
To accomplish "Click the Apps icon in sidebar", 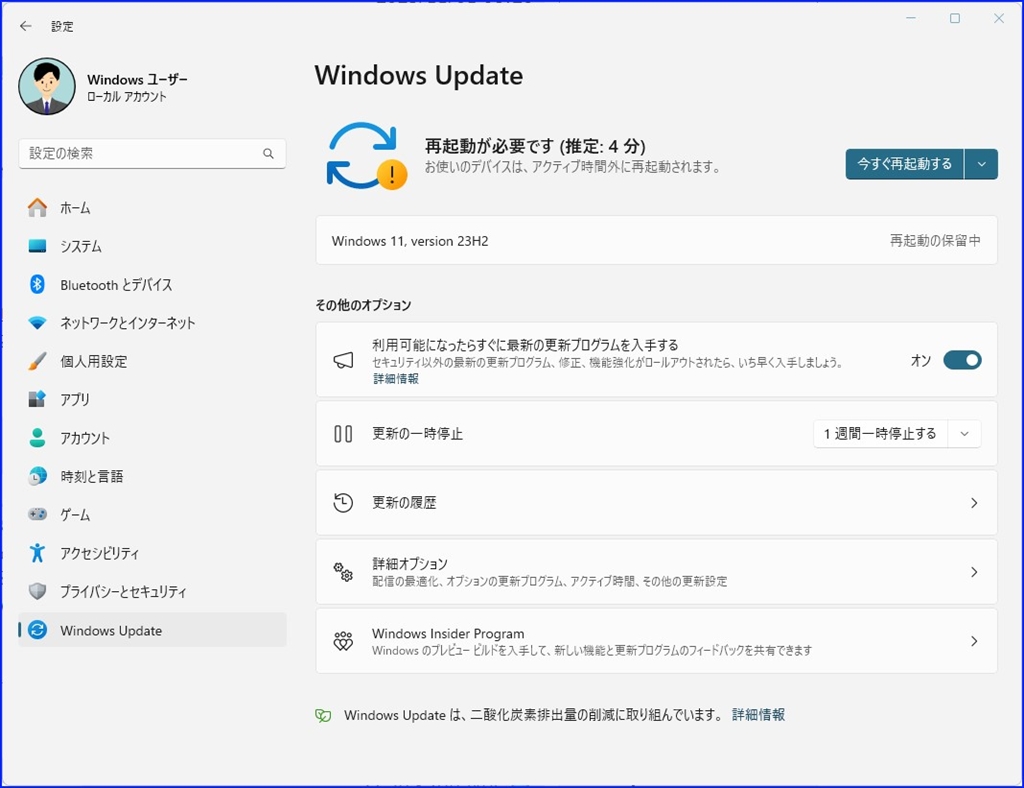I will click(37, 399).
